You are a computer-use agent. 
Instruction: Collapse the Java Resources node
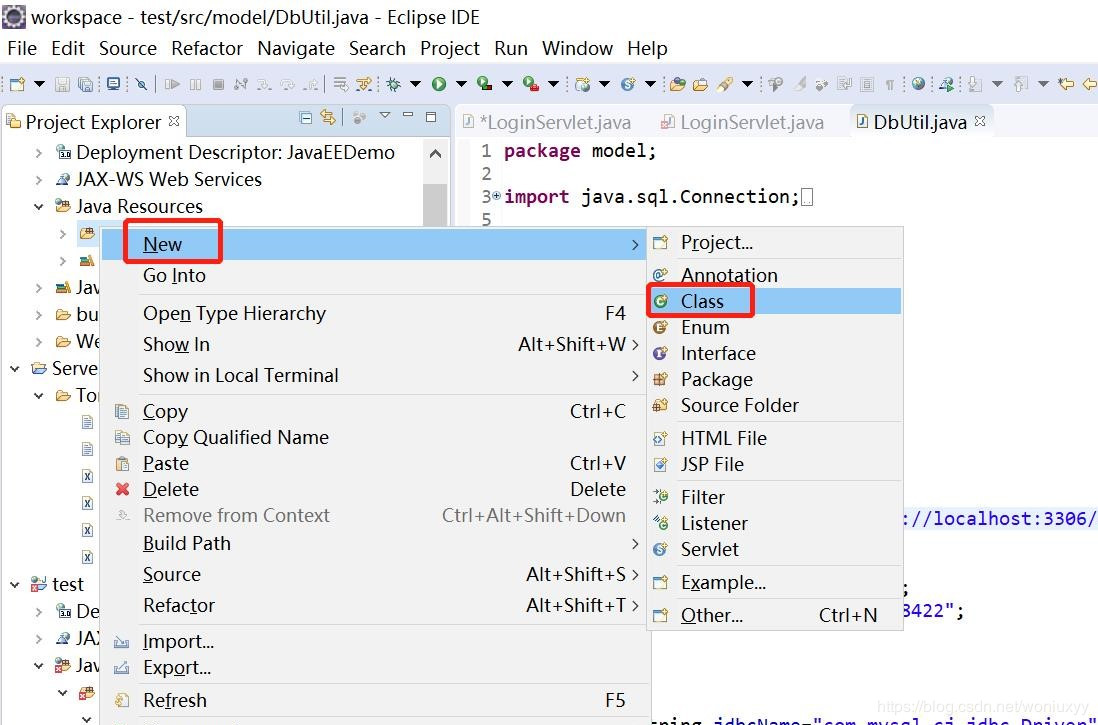(x=39, y=207)
